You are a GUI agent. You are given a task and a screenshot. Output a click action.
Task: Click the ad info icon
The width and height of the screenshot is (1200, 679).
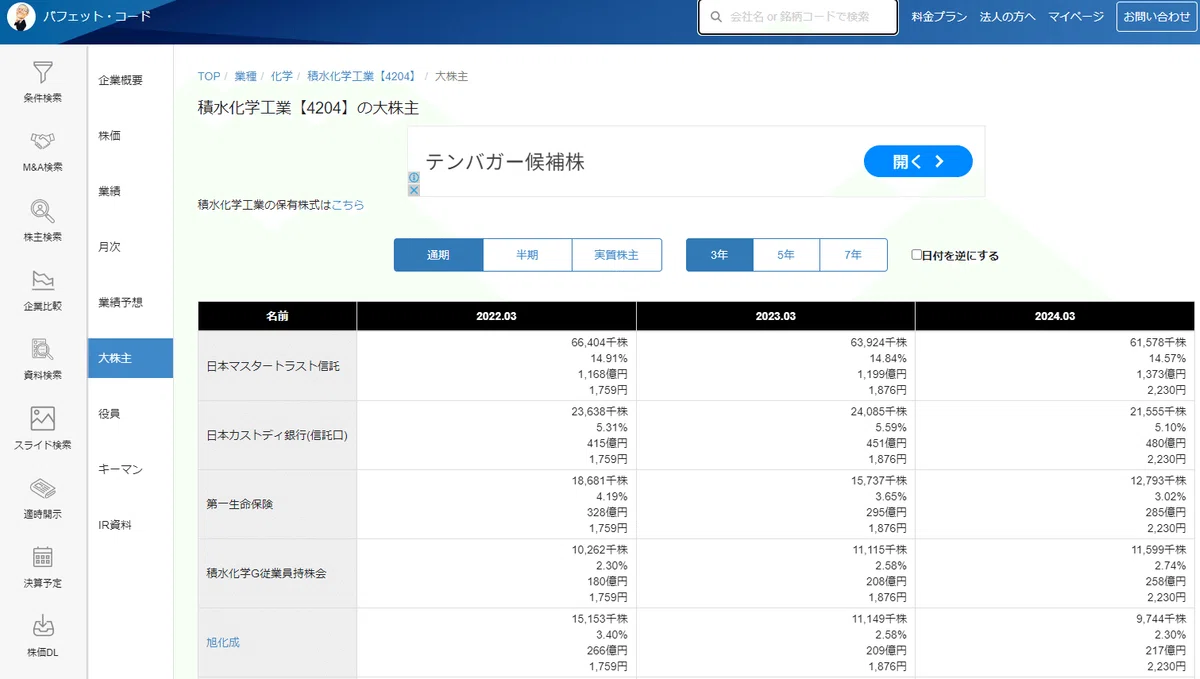[414, 178]
